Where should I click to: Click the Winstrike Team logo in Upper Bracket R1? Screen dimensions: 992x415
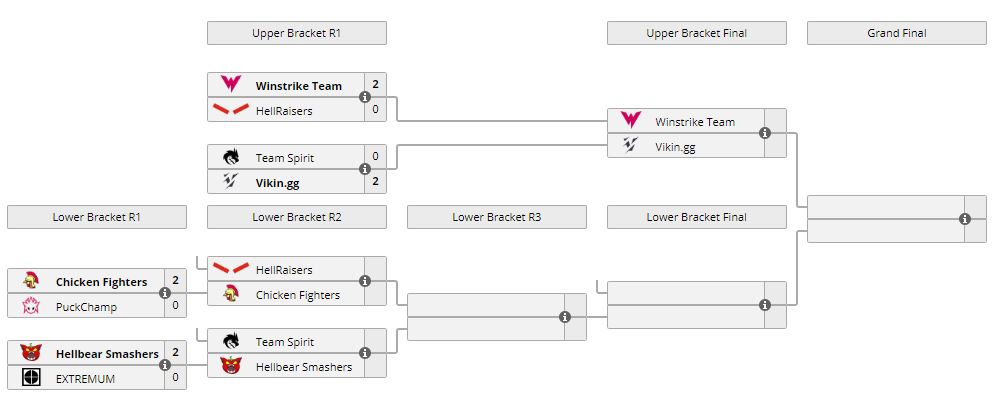click(x=231, y=85)
